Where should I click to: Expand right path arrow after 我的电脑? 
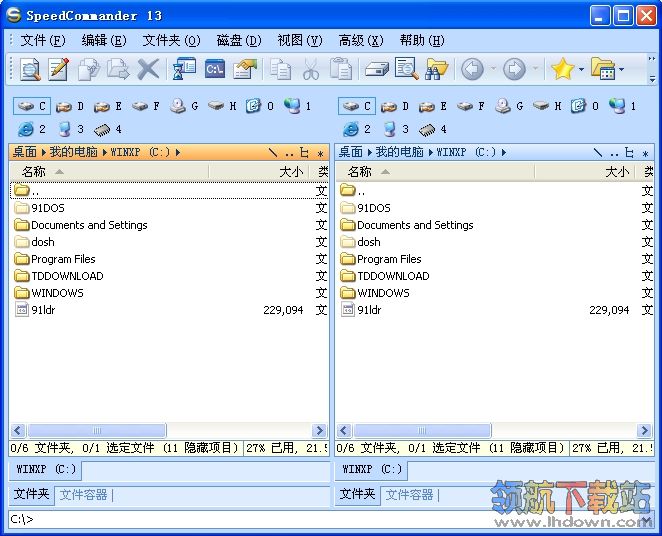pos(431,152)
